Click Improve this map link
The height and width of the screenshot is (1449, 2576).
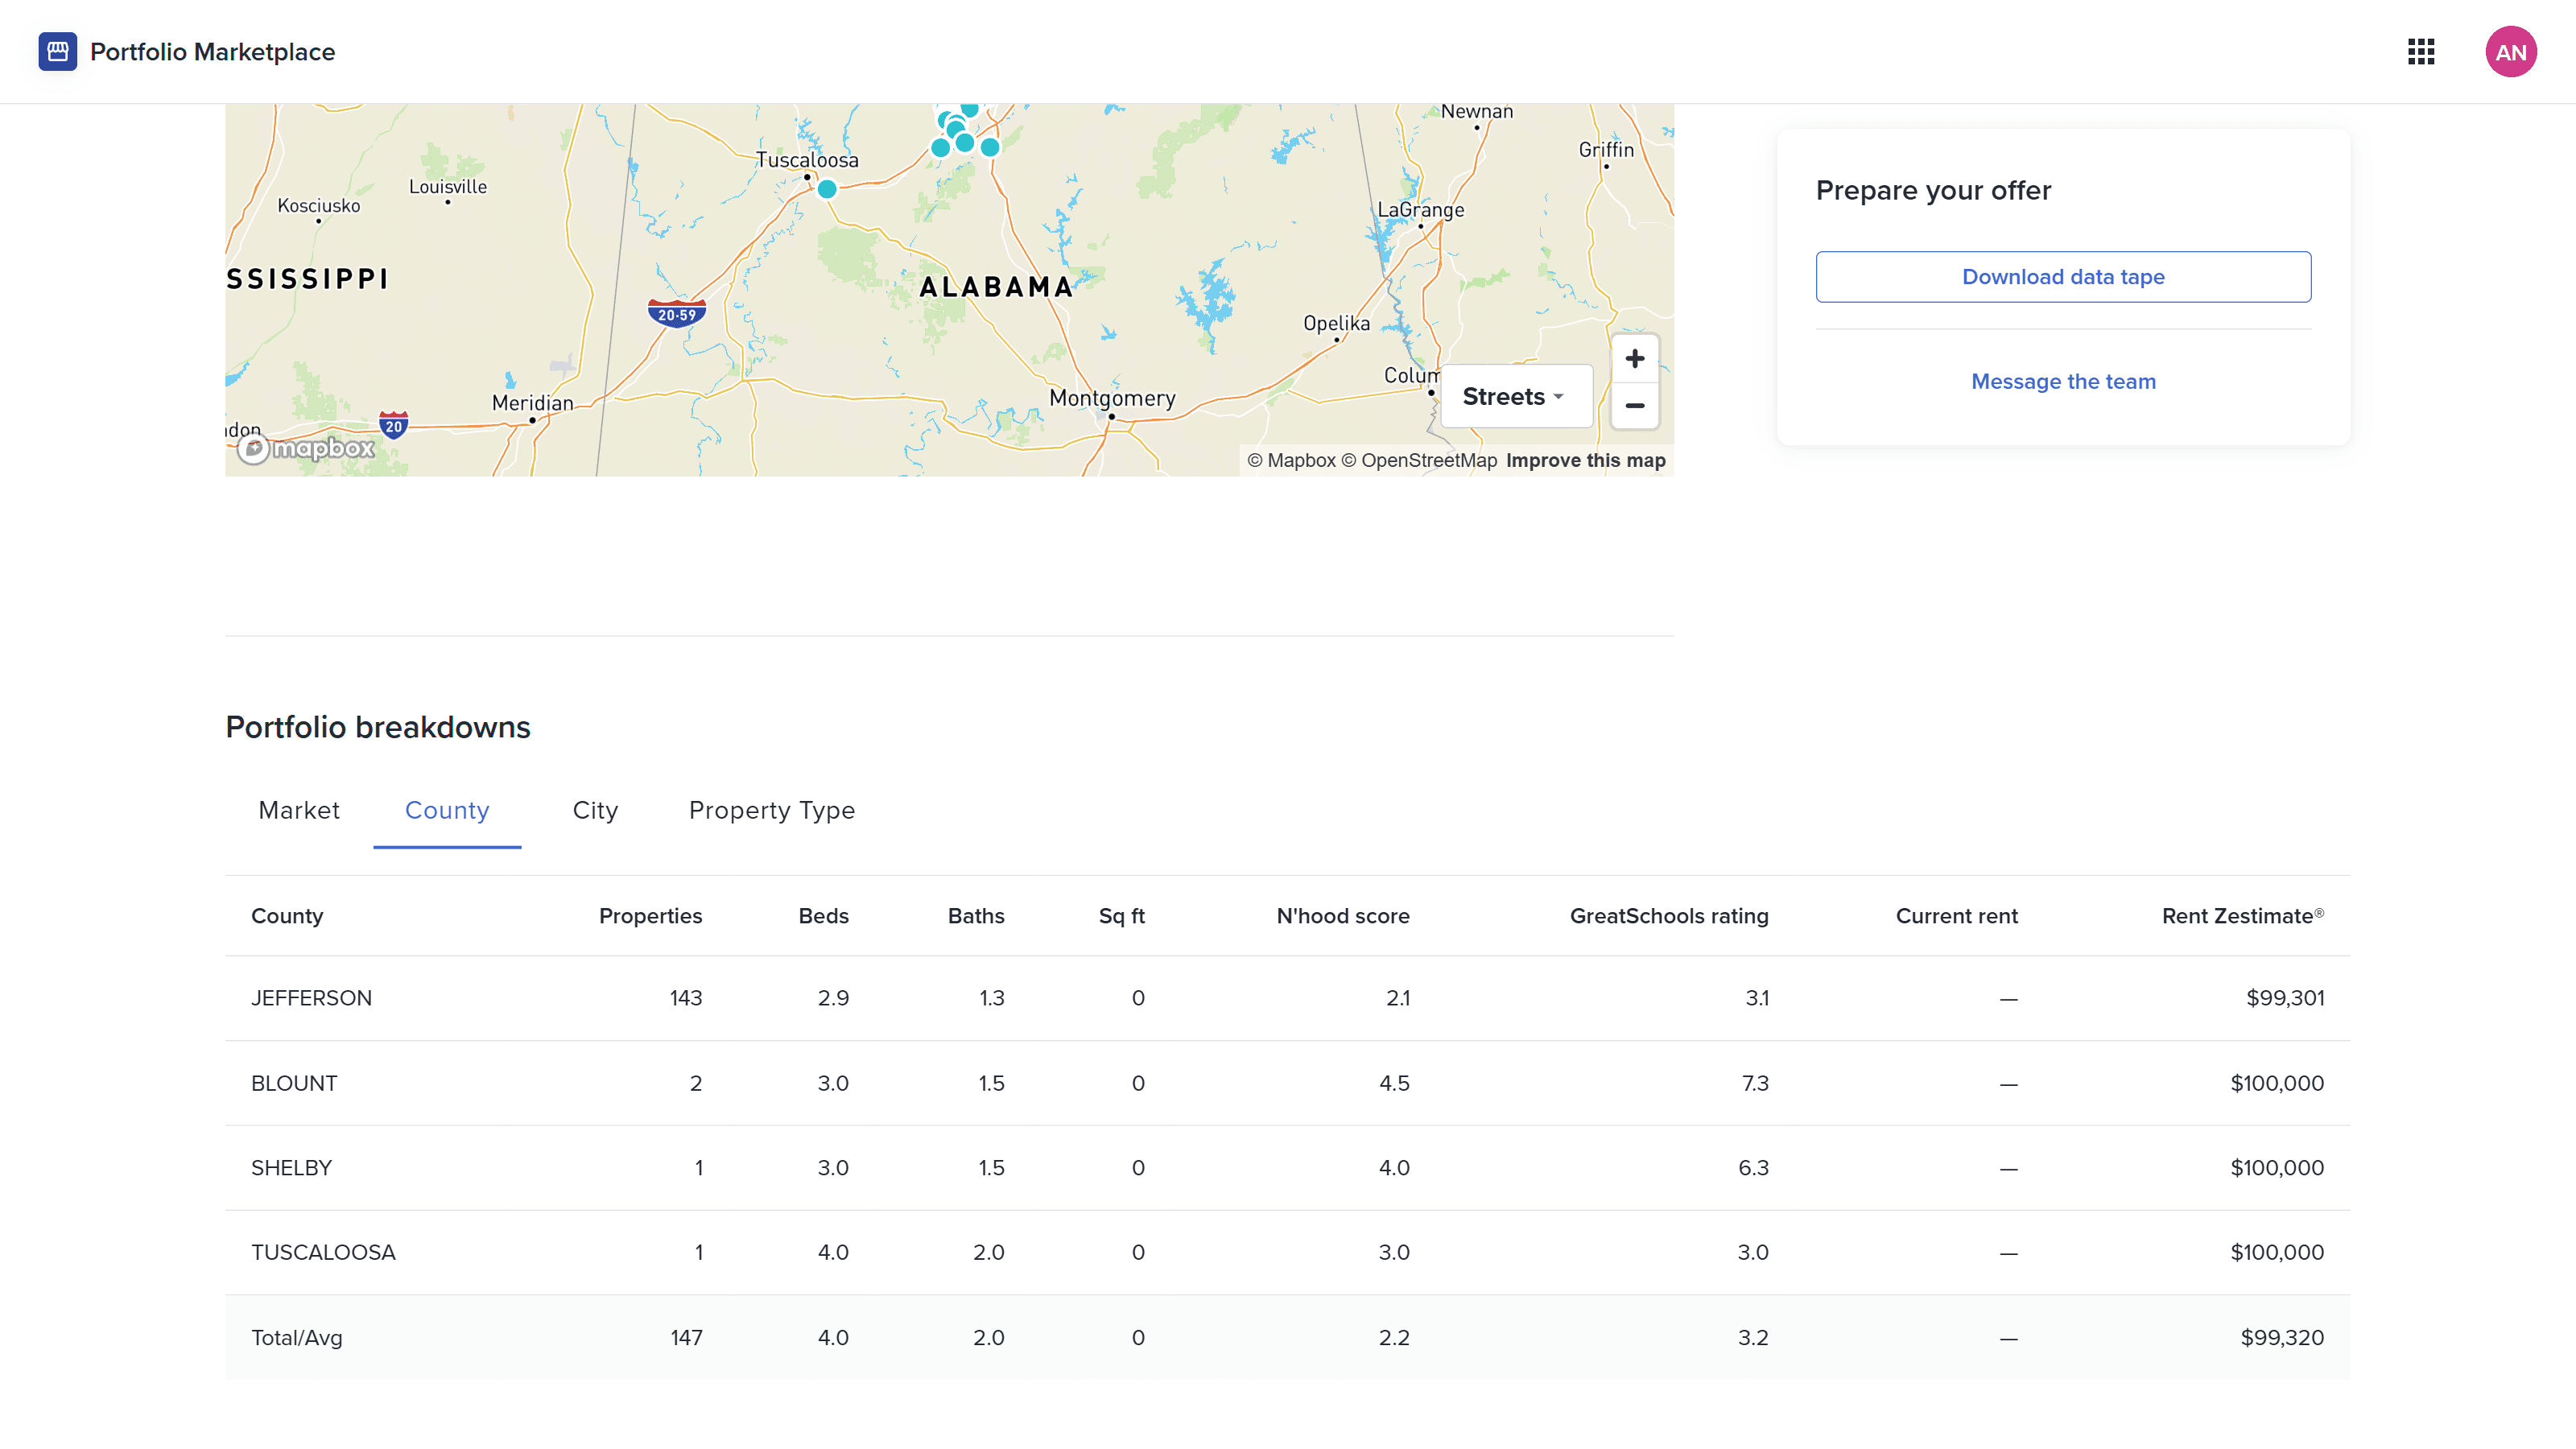[1585, 460]
